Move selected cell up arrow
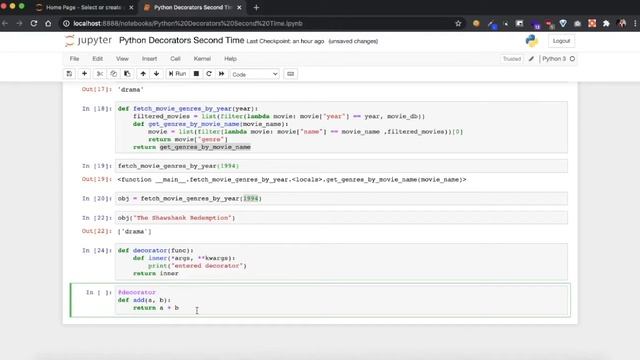 pos(143,74)
